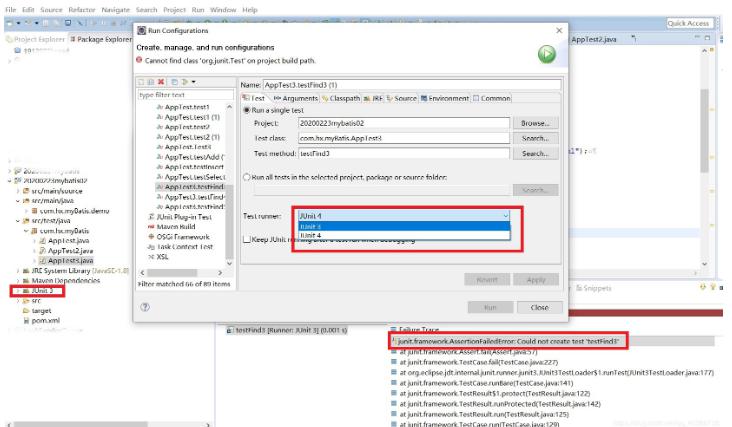This screenshot has width=732, height=427.
Task: Click the Revert button
Action: tap(487, 280)
